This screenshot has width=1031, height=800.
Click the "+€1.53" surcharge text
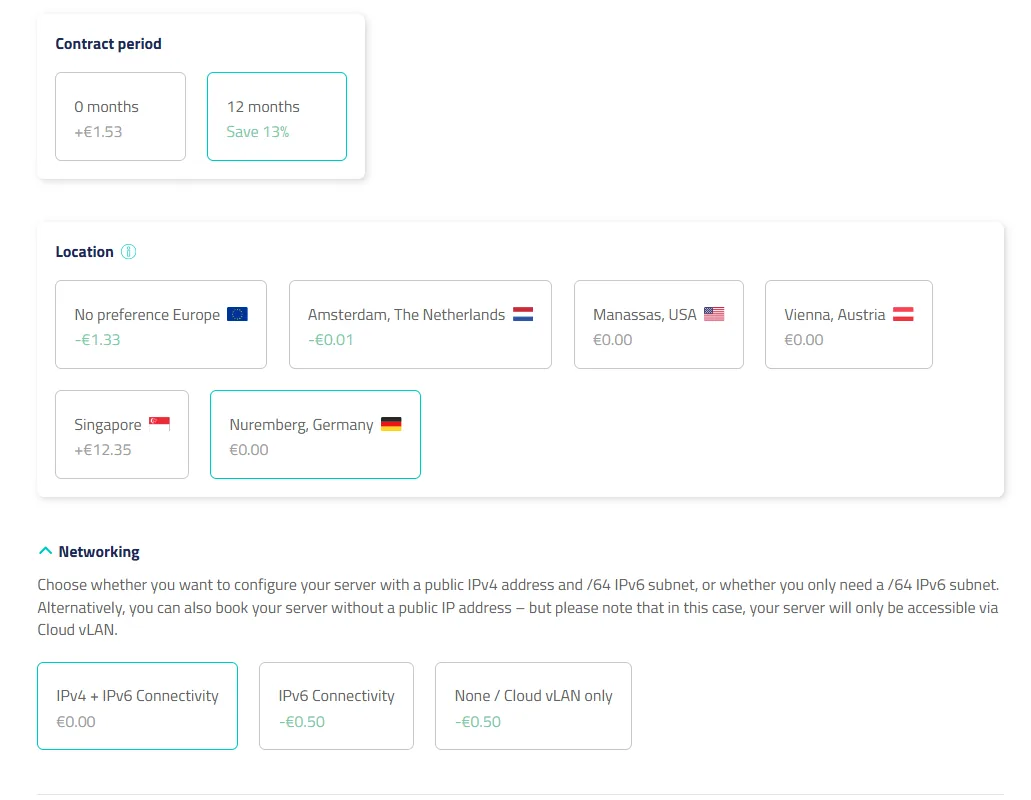(x=98, y=132)
